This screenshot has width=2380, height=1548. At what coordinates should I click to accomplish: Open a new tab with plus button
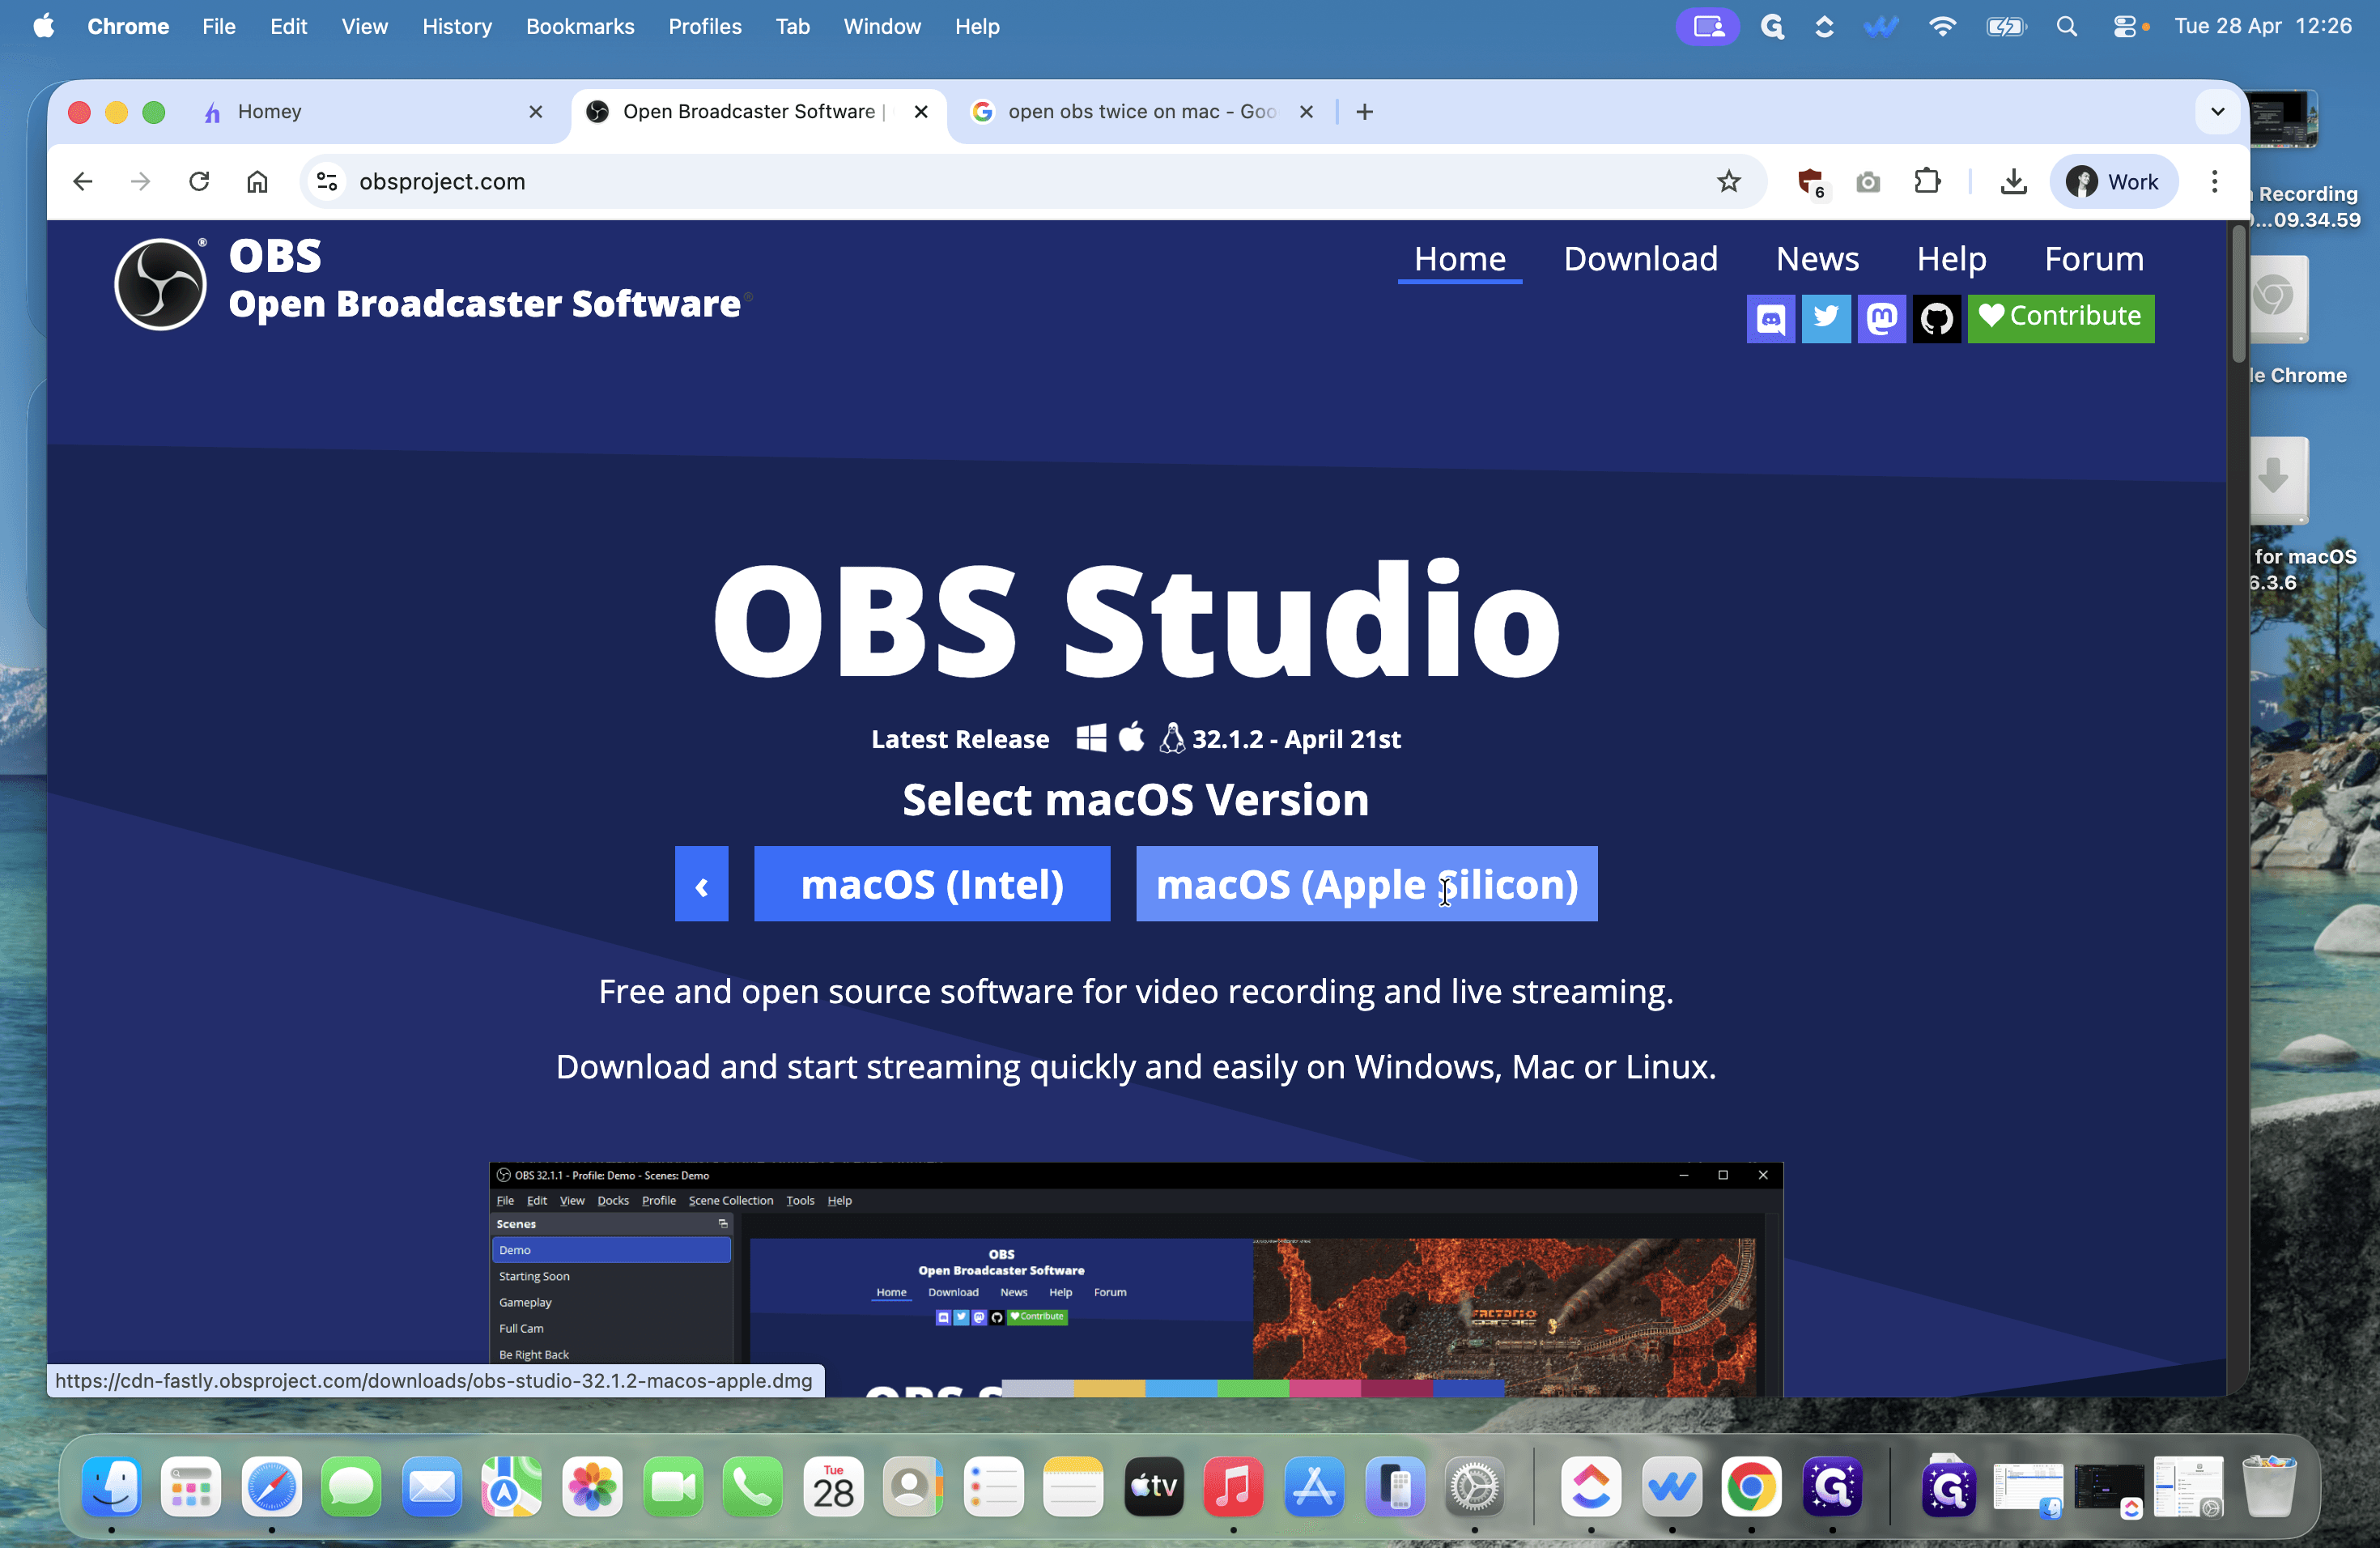point(1364,111)
